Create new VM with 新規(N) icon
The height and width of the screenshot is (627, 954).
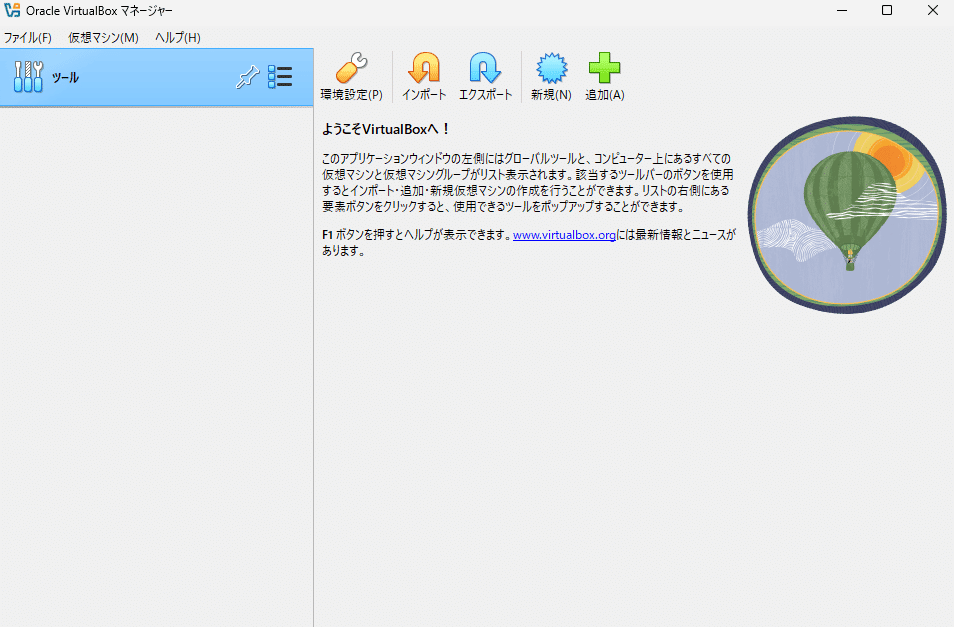click(551, 68)
